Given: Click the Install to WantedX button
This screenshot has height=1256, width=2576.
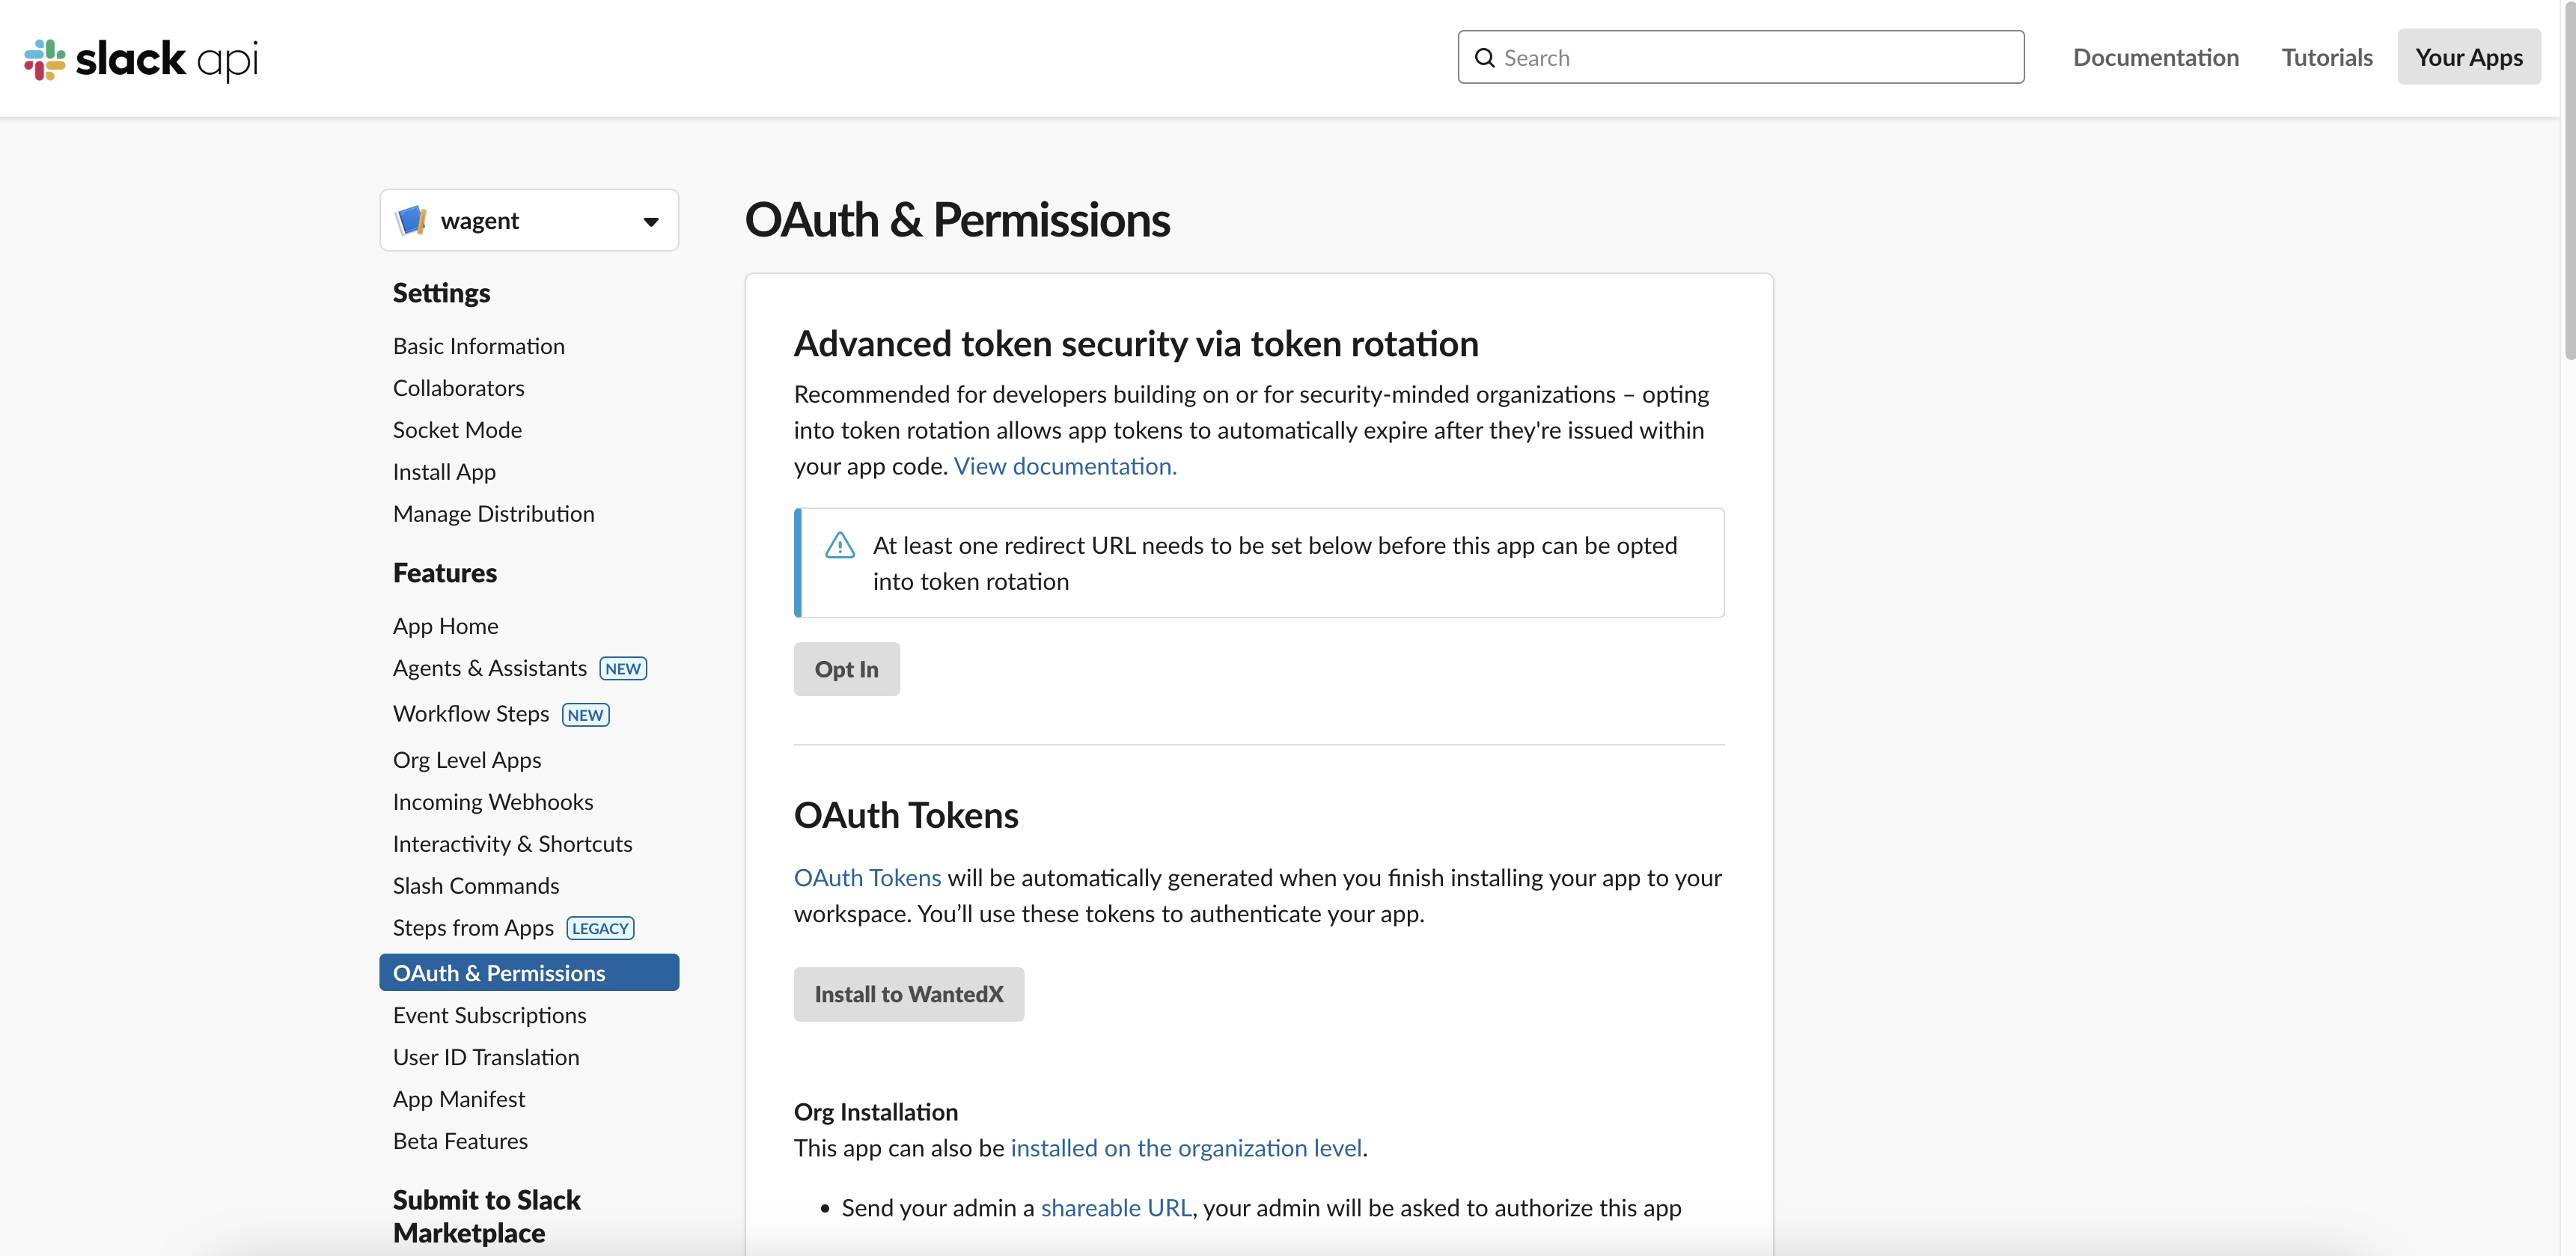Looking at the screenshot, I should (x=909, y=994).
